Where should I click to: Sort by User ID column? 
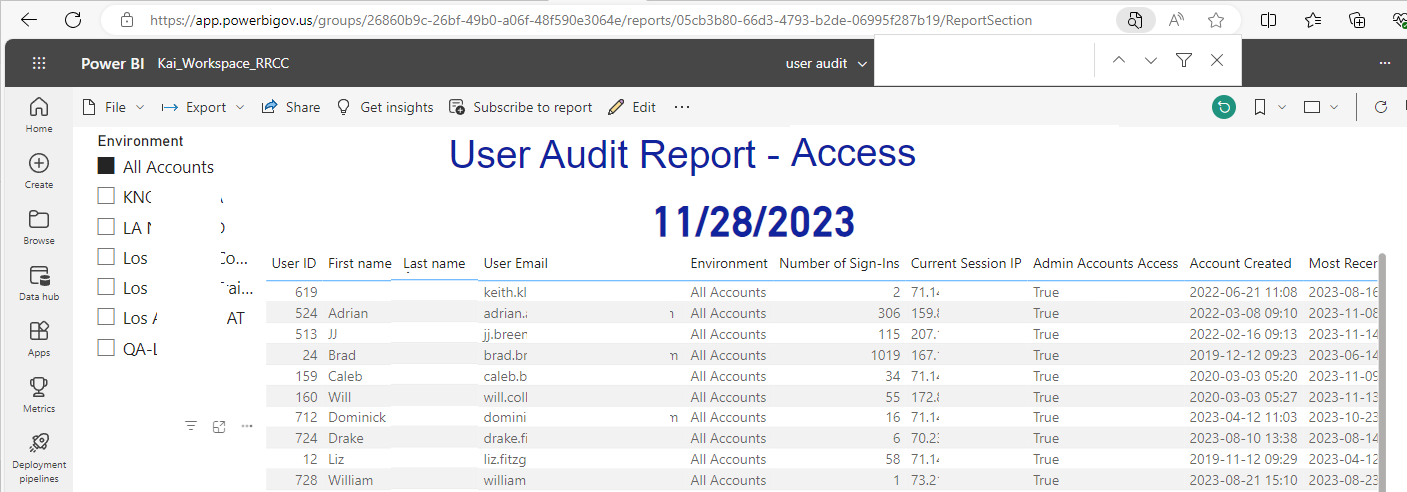pos(294,264)
